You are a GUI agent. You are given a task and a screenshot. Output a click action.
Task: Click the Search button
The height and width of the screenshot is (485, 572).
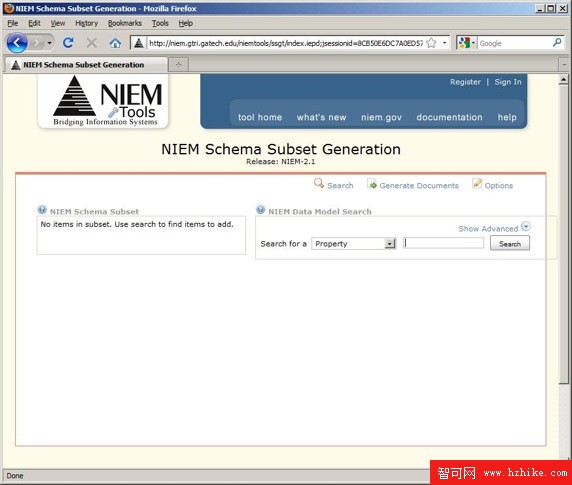coord(510,244)
